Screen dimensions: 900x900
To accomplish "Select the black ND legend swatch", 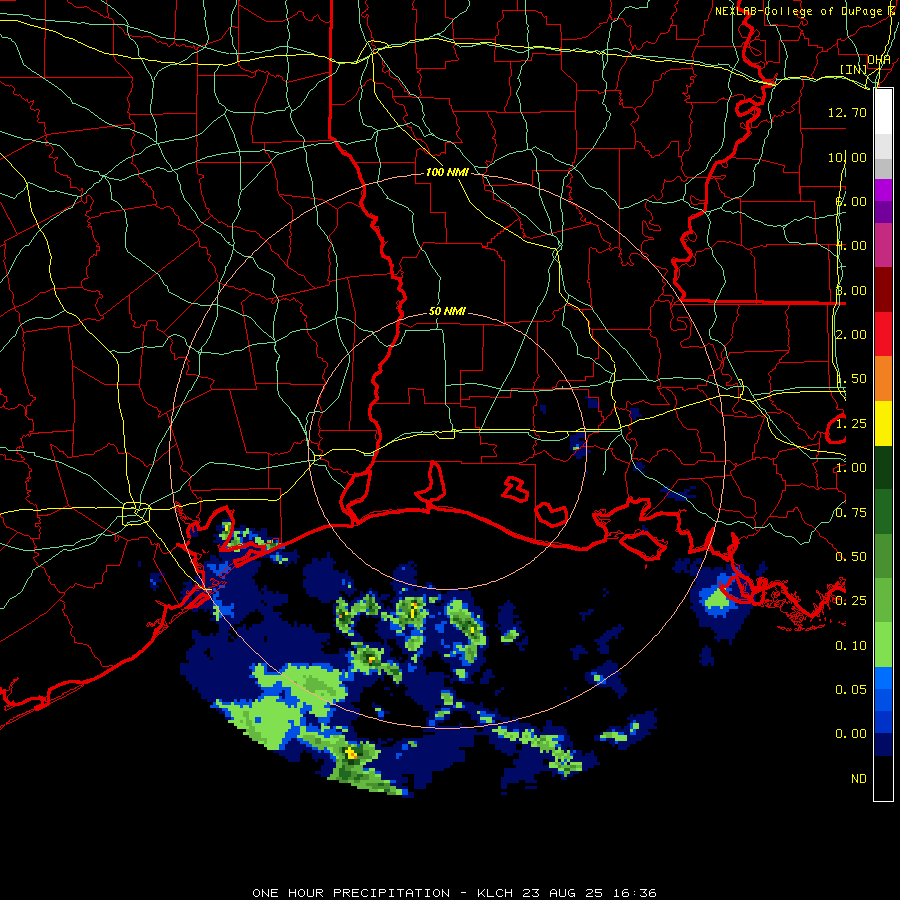I will [883, 778].
